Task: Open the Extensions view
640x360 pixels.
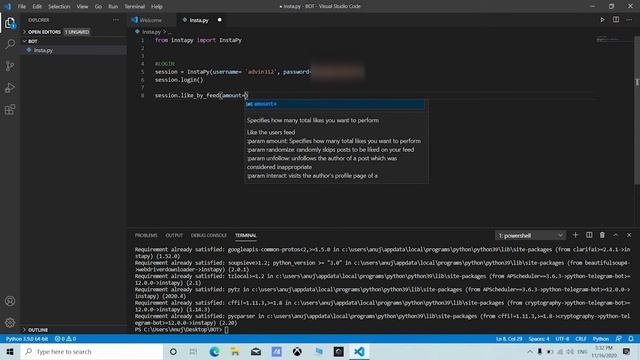Action: (10, 109)
